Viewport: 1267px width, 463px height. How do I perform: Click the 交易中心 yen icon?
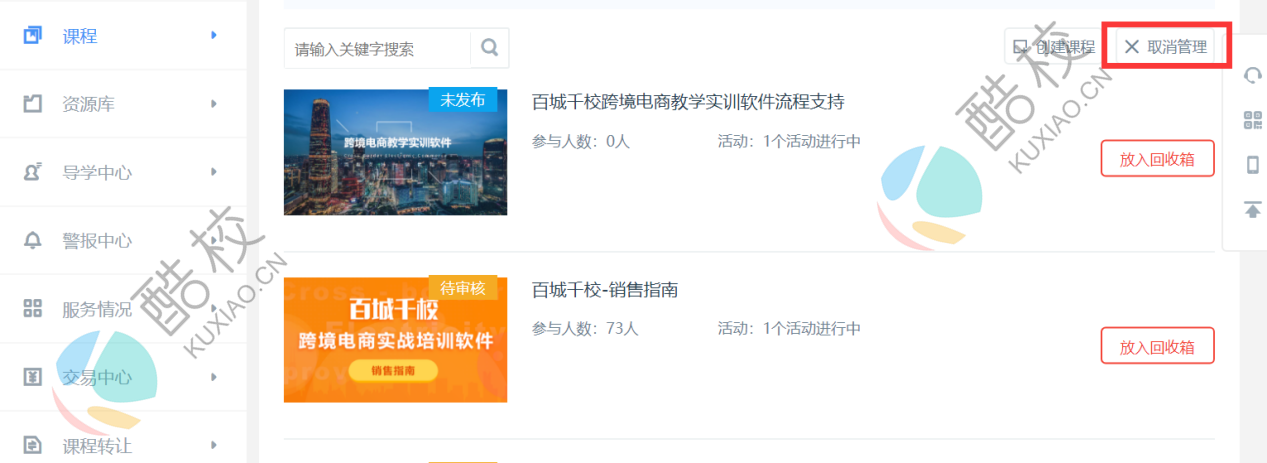coord(33,377)
